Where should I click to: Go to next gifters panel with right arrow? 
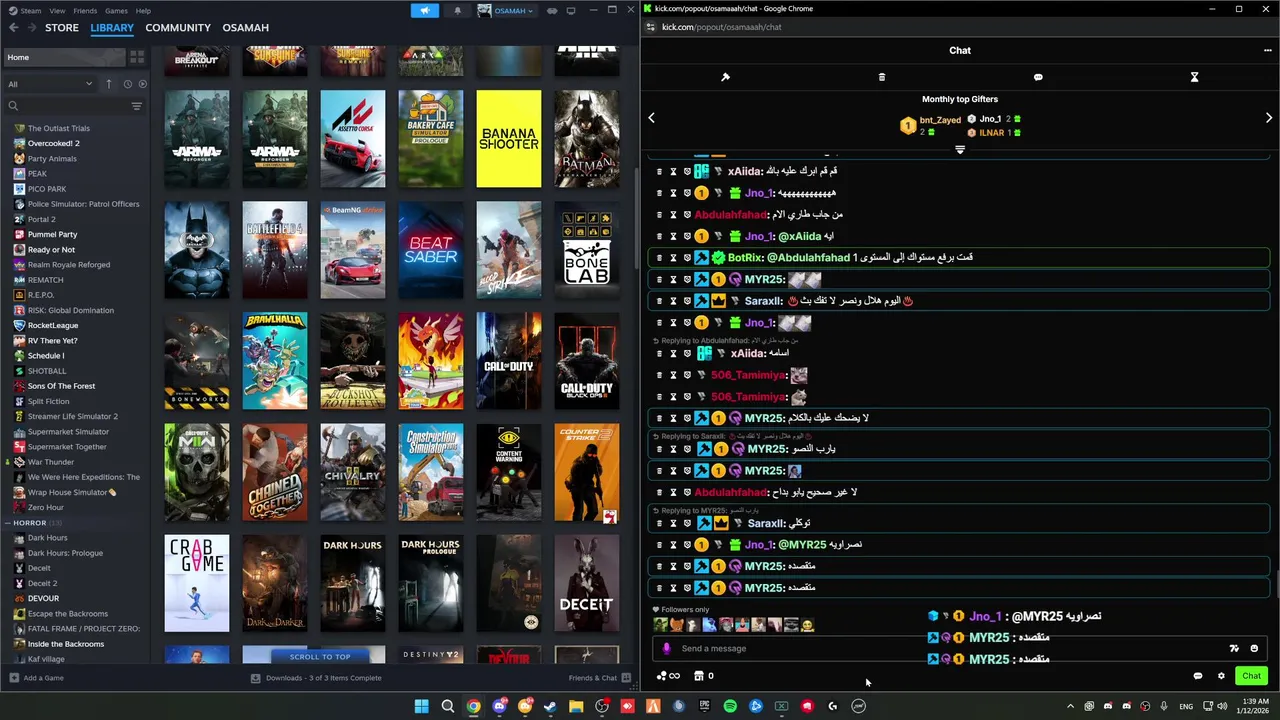tap(1269, 118)
